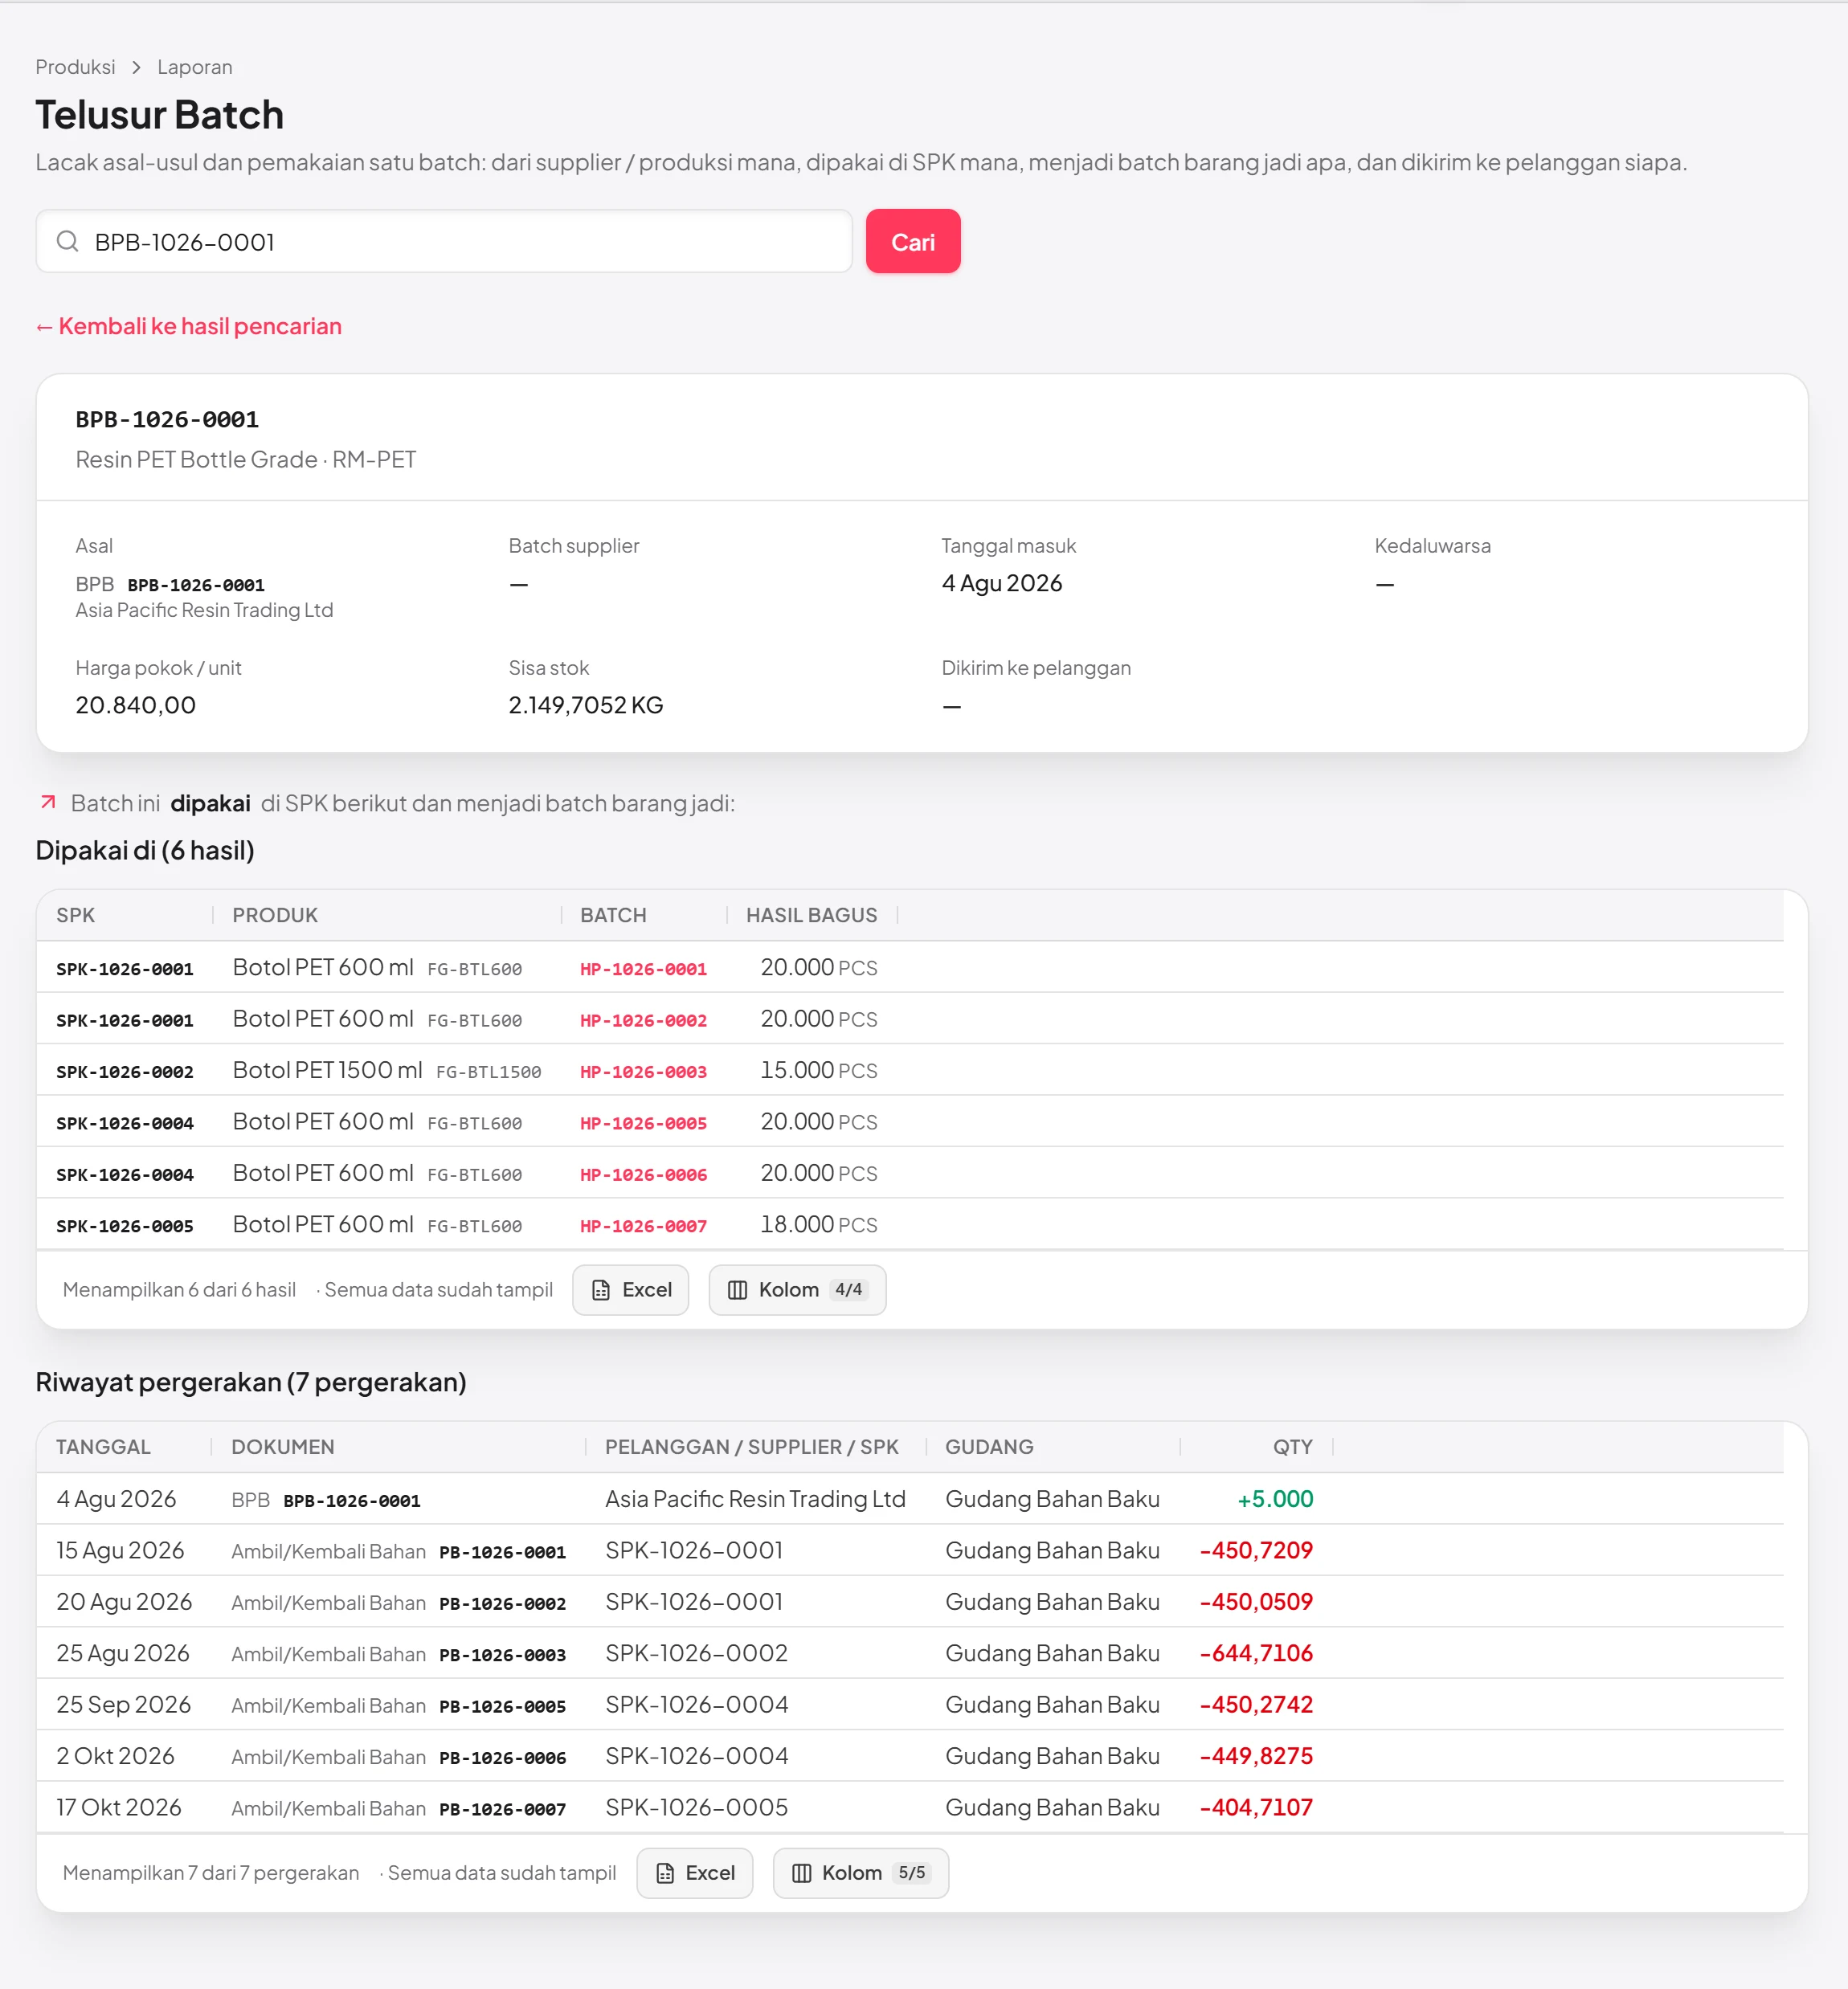Viewport: 1848px width, 1989px height.
Task: Open batch link HP-1026-0003
Action: [643, 1072]
